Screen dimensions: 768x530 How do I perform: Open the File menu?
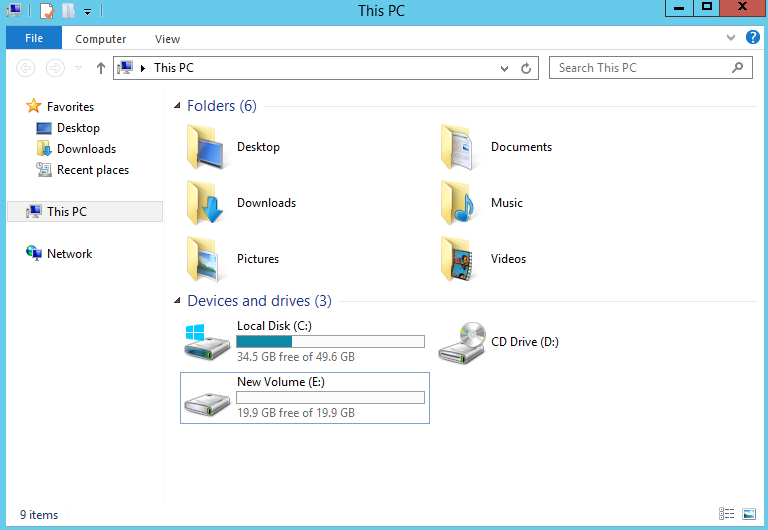click(x=34, y=38)
